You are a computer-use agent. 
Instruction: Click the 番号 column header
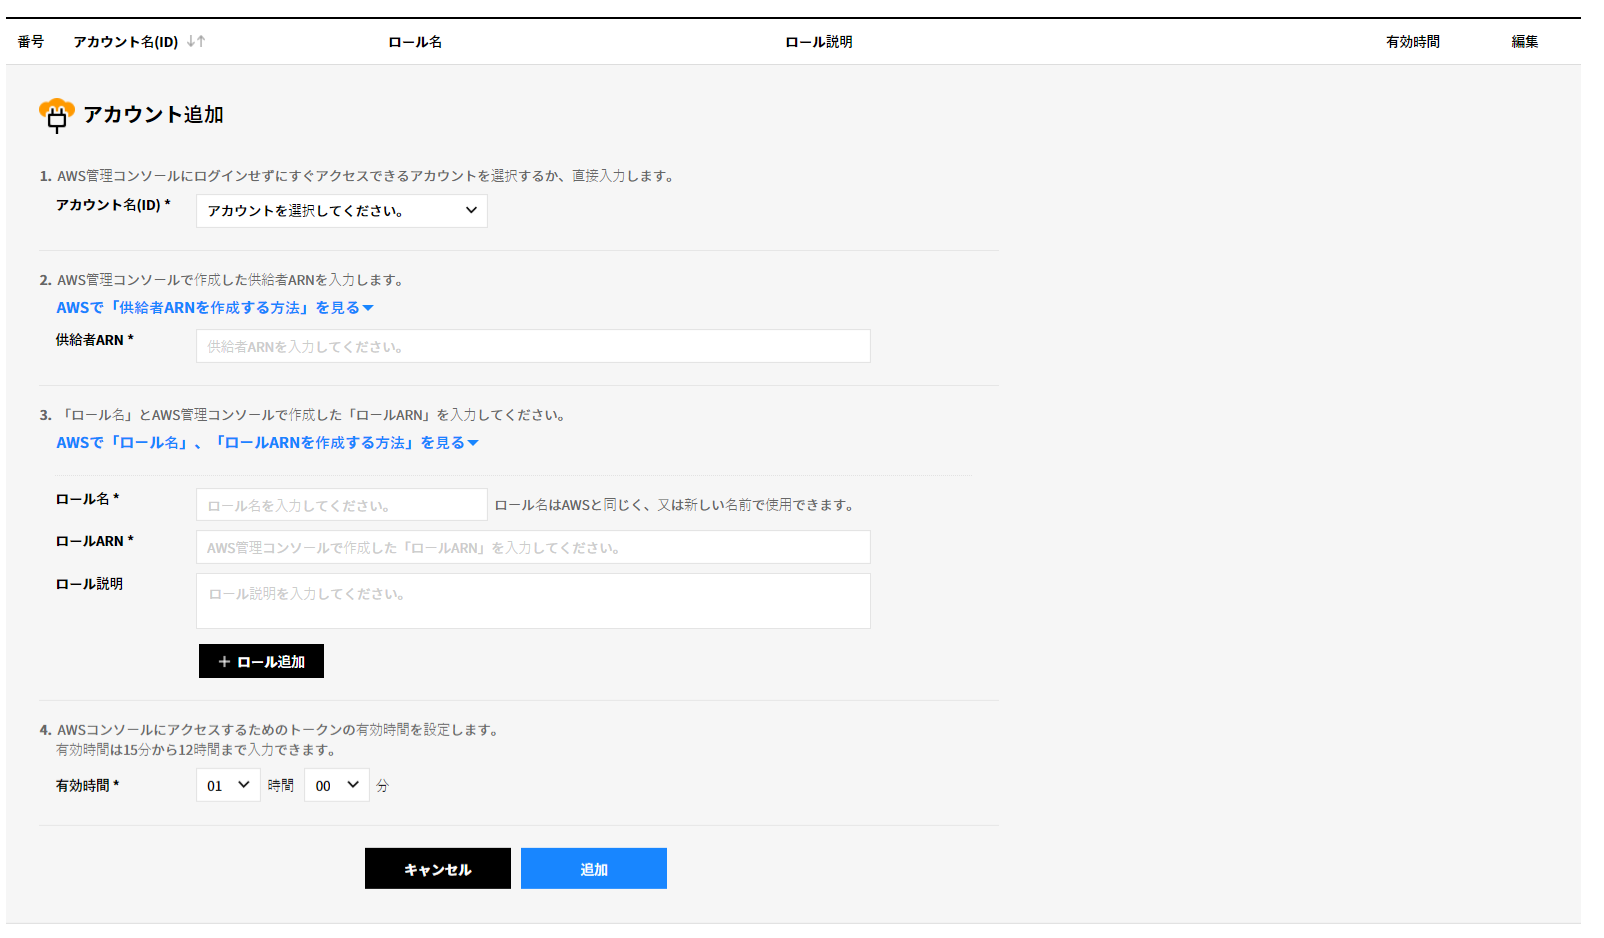tap(31, 42)
